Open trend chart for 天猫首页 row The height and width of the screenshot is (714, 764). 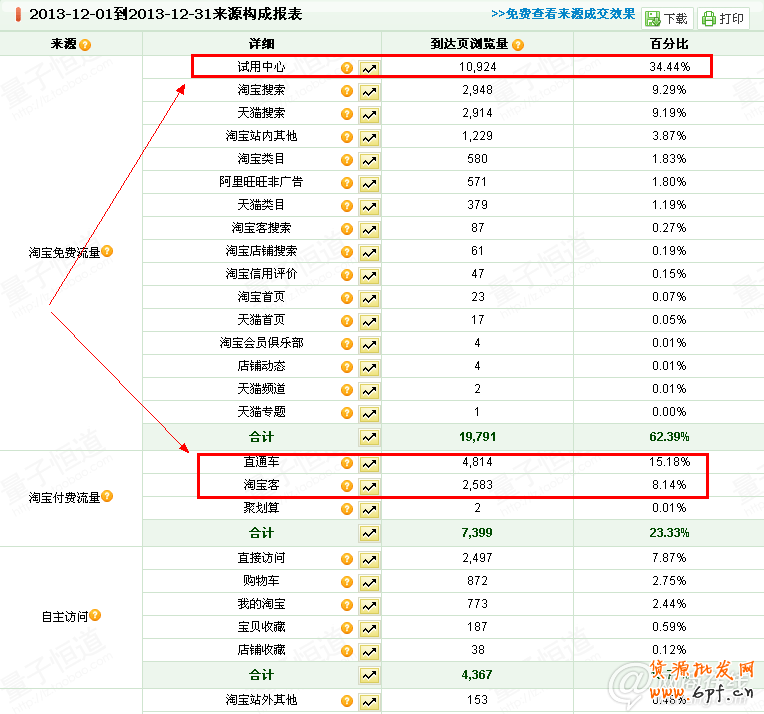click(369, 322)
